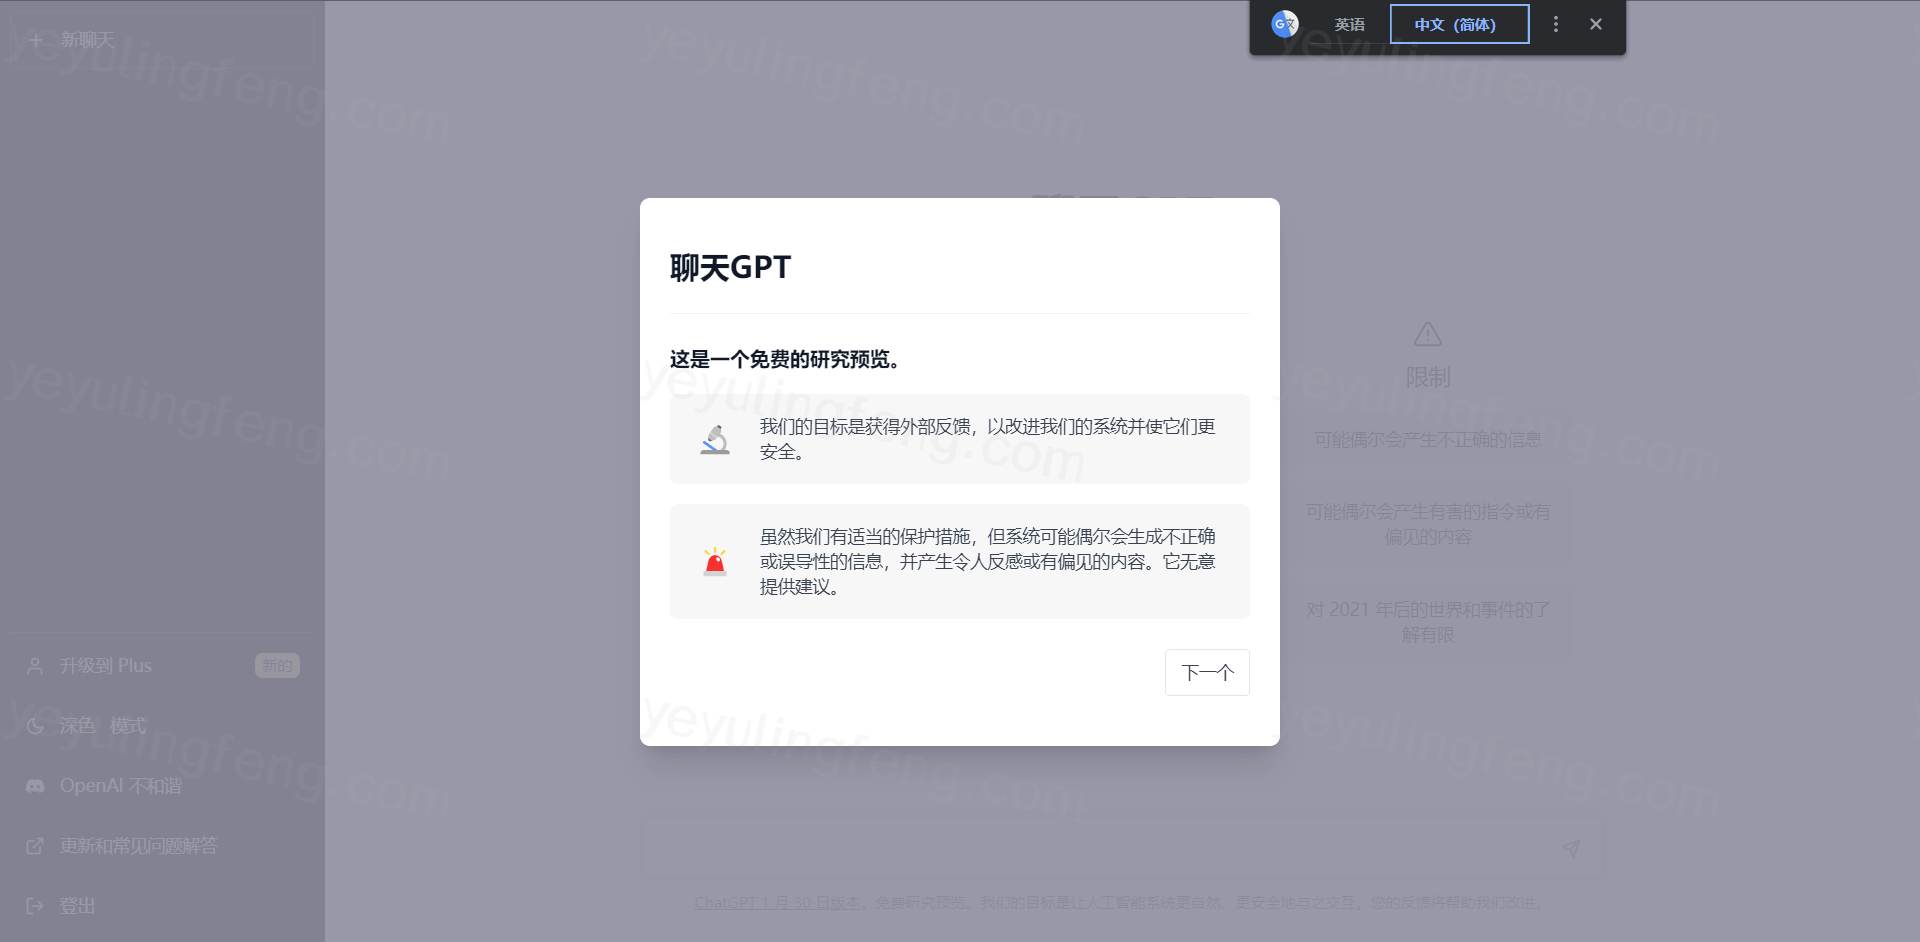This screenshot has width=1920, height=942.
Task: Click the send message paper-plane icon
Action: point(1571,848)
